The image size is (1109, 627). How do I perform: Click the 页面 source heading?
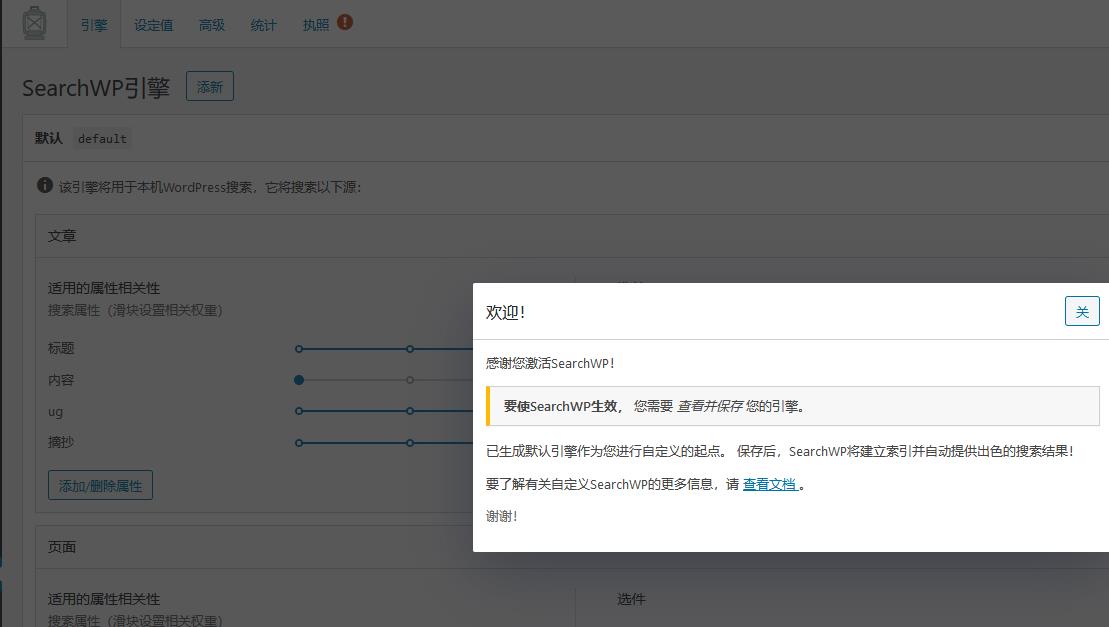(62, 547)
